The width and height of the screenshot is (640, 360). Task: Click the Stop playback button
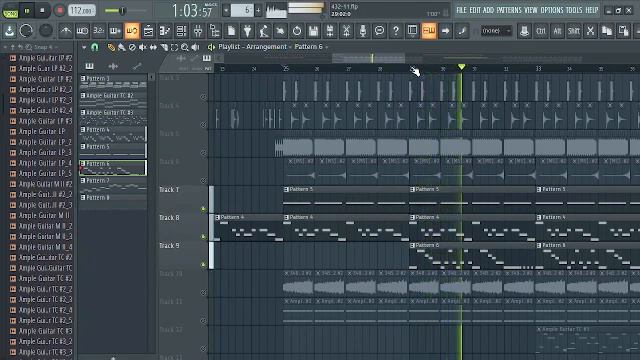pos(42,10)
